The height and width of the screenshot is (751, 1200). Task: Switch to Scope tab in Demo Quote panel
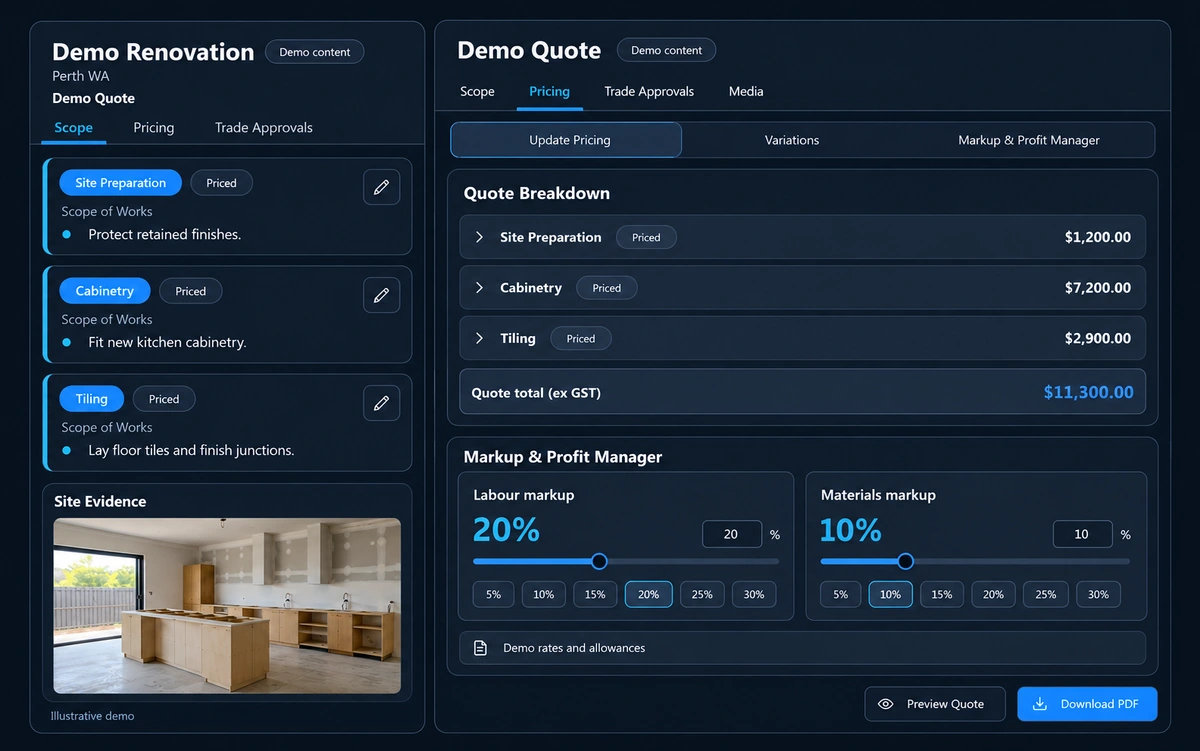(477, 91)
